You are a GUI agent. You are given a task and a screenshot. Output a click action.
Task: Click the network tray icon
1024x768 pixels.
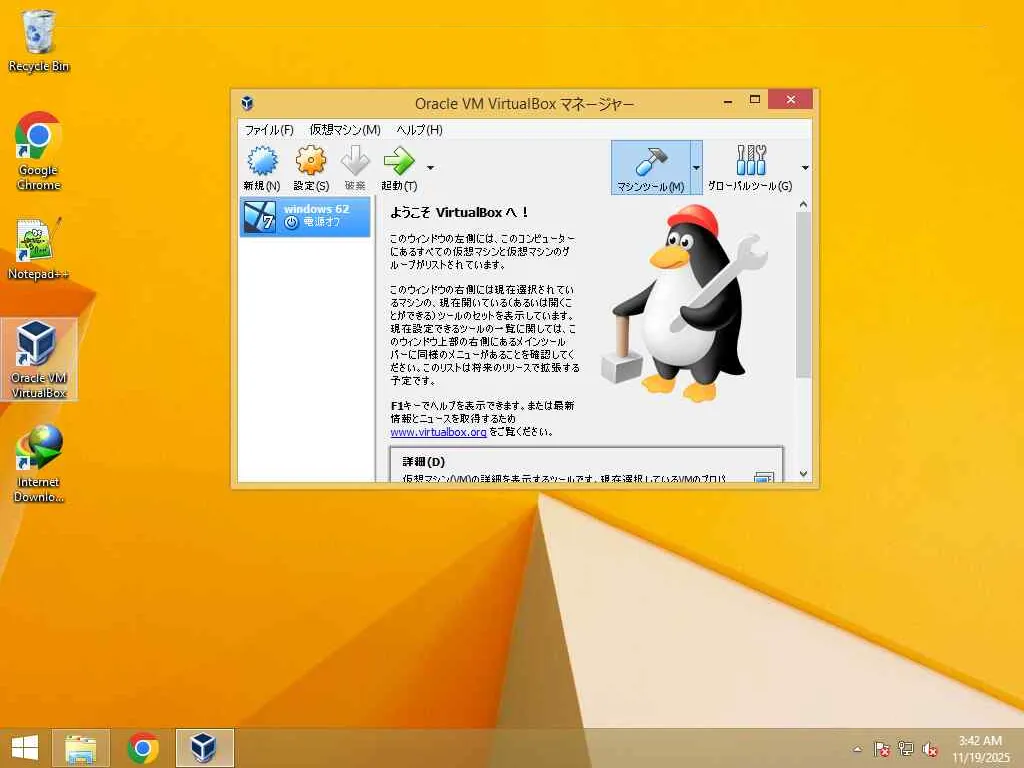click(906, 749)
